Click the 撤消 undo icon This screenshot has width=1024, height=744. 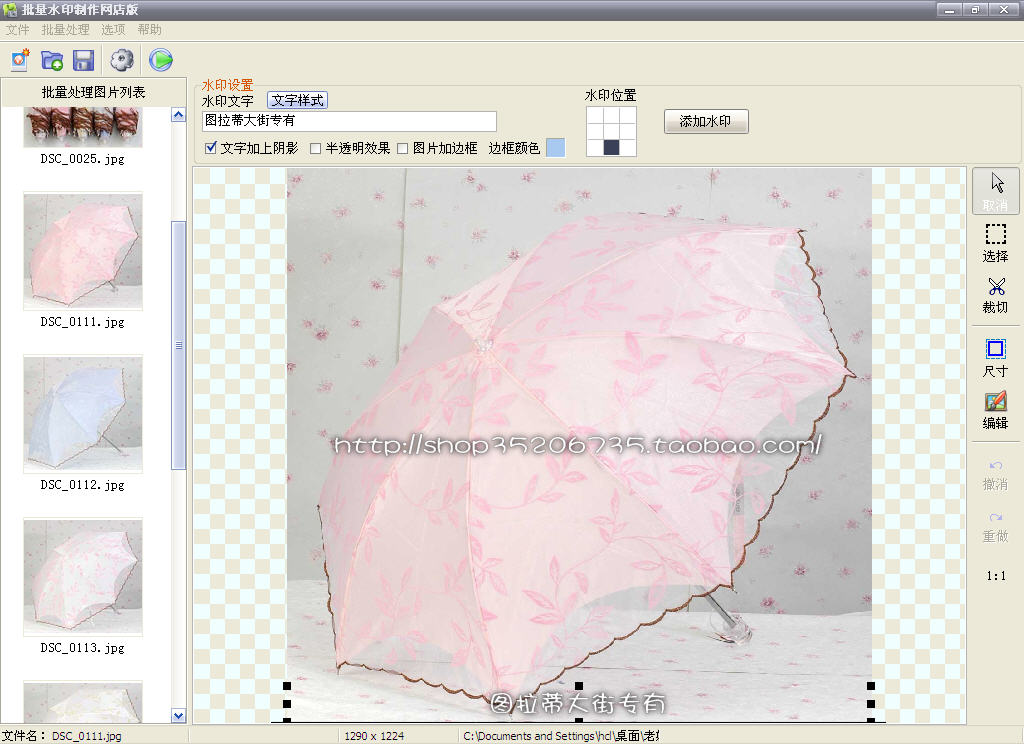tap(995, 476)
